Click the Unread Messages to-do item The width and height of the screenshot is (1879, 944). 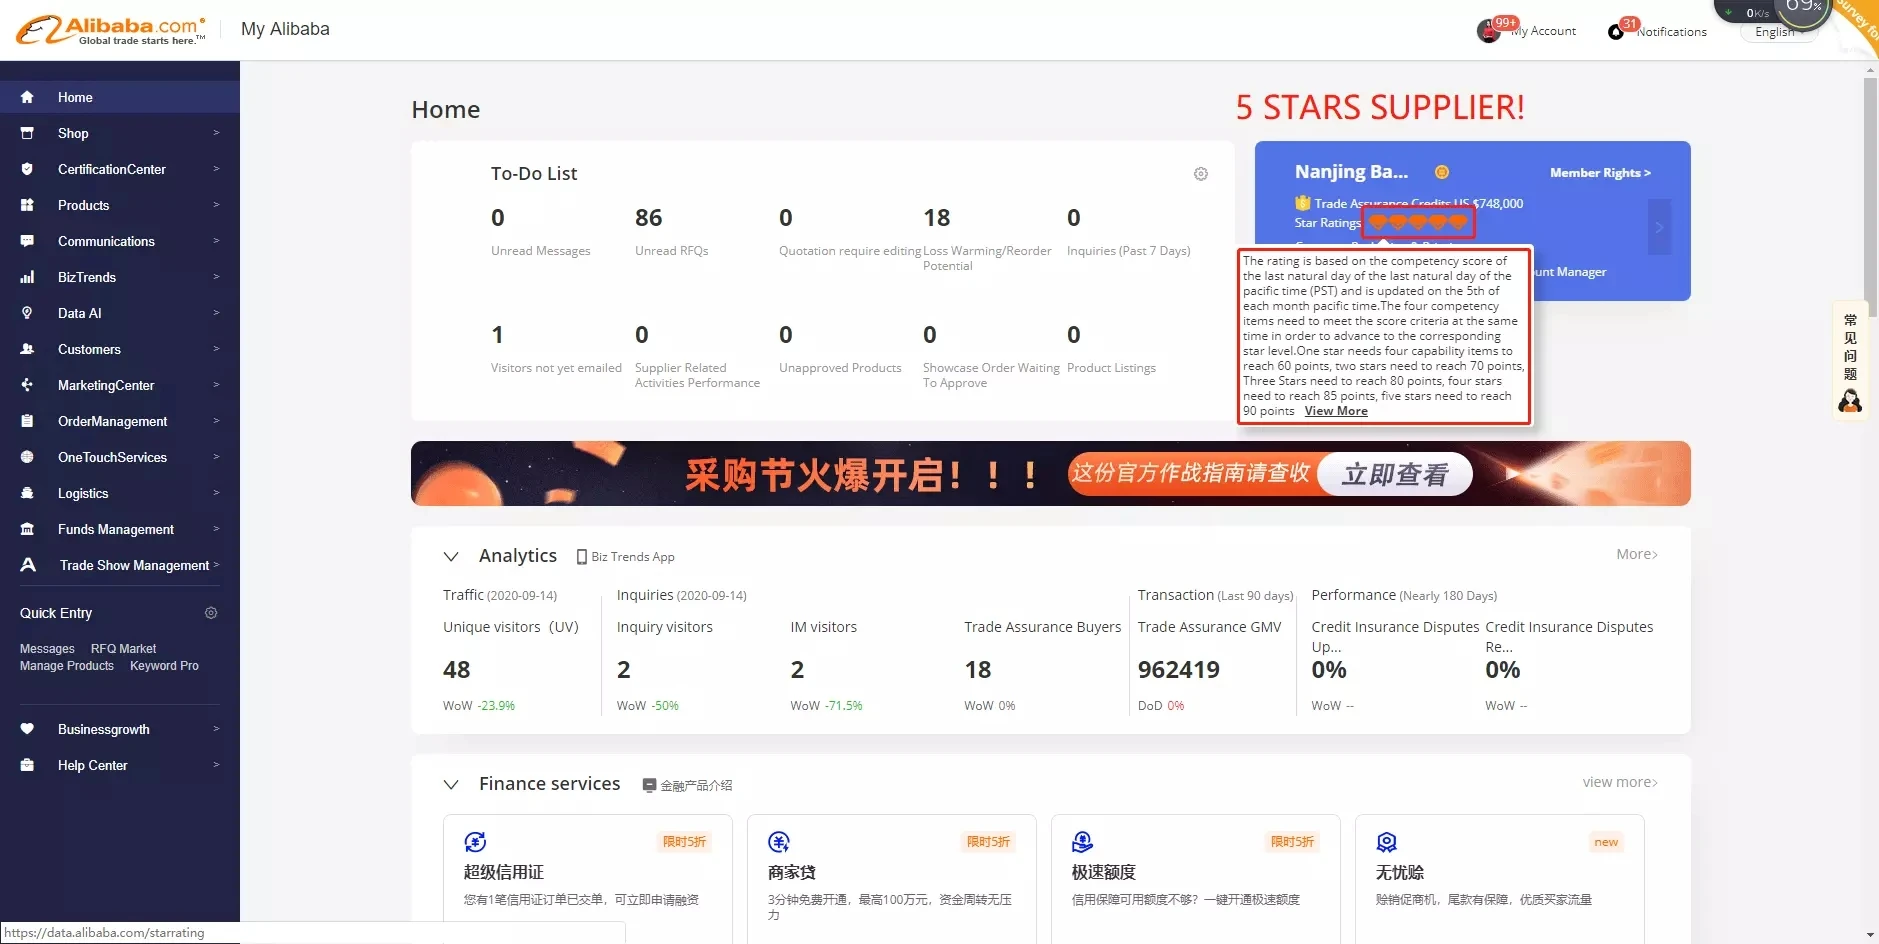coord(541,251)
